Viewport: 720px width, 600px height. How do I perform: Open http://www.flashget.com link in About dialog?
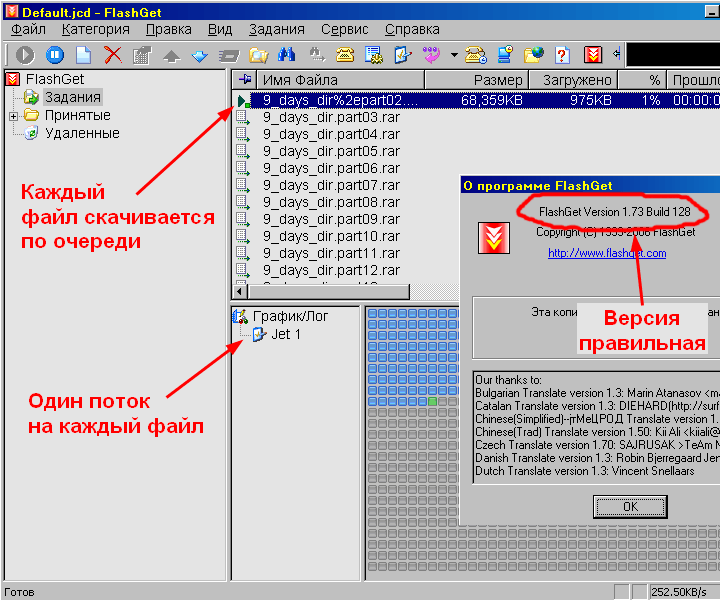(x=607, y=253)
